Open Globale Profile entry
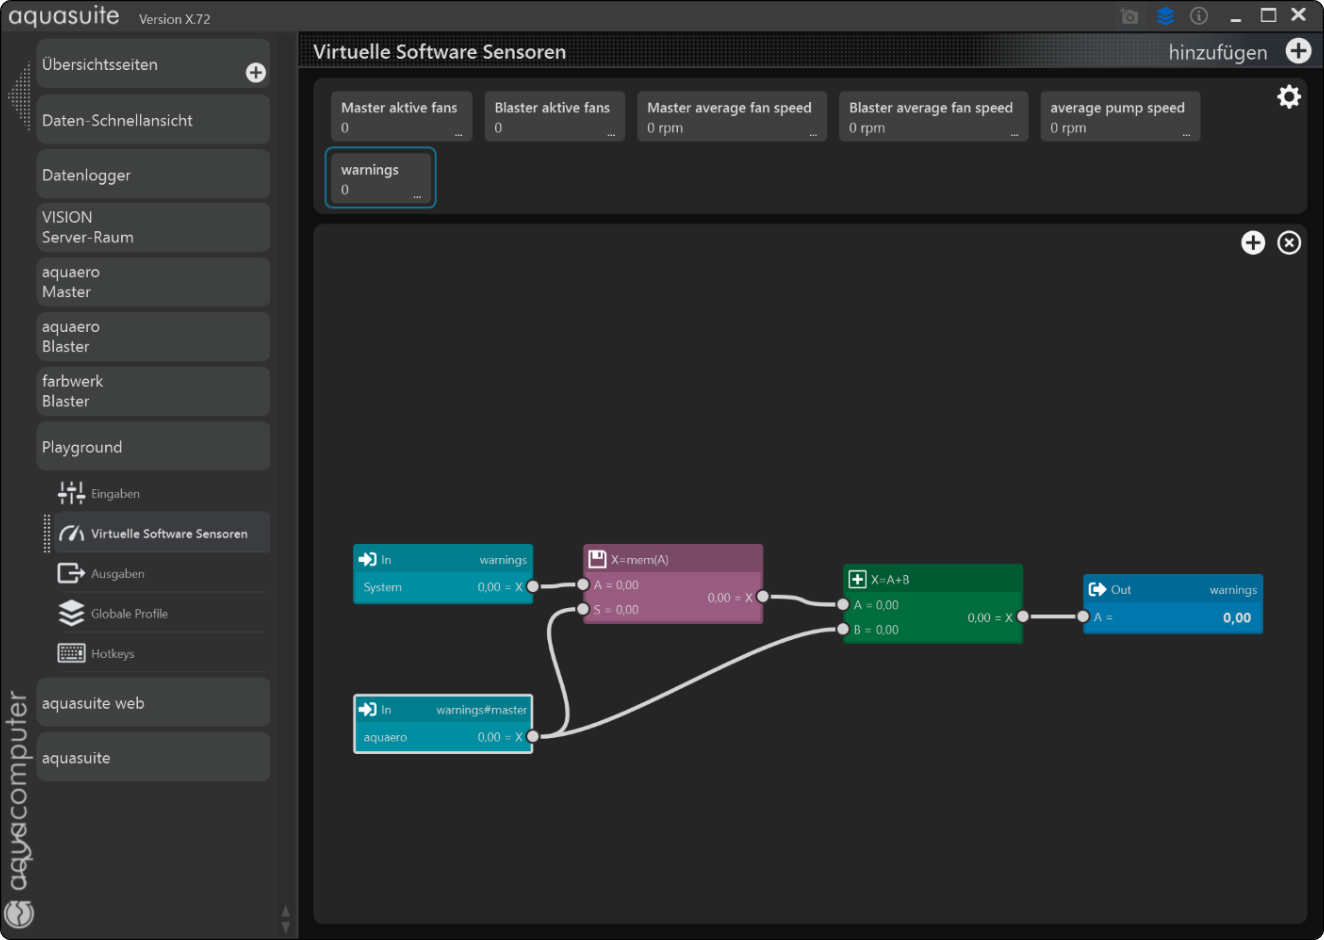 coord(129,613)
